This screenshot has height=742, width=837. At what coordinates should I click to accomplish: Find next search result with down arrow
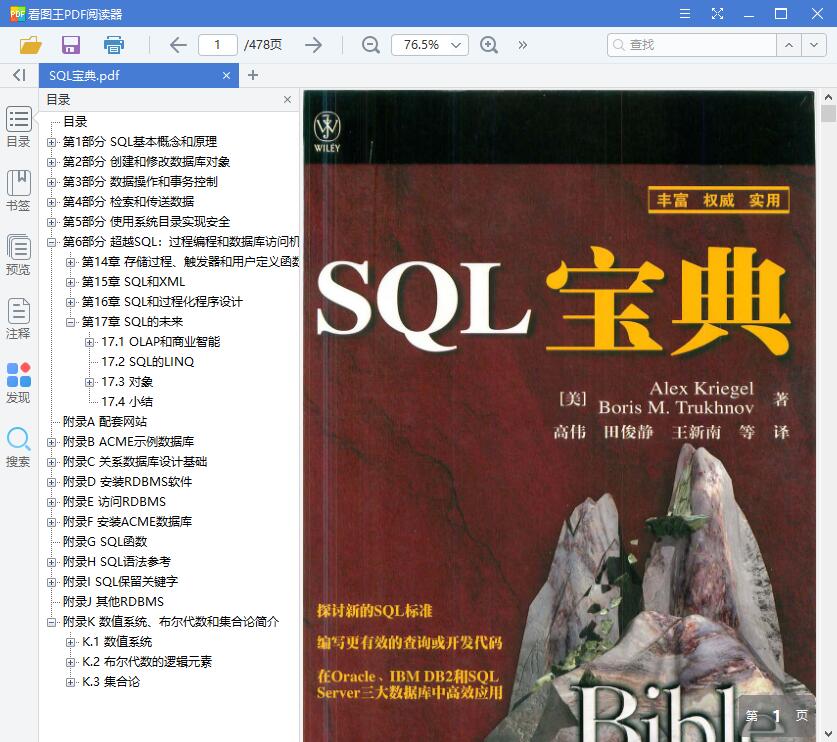point(814,45)
